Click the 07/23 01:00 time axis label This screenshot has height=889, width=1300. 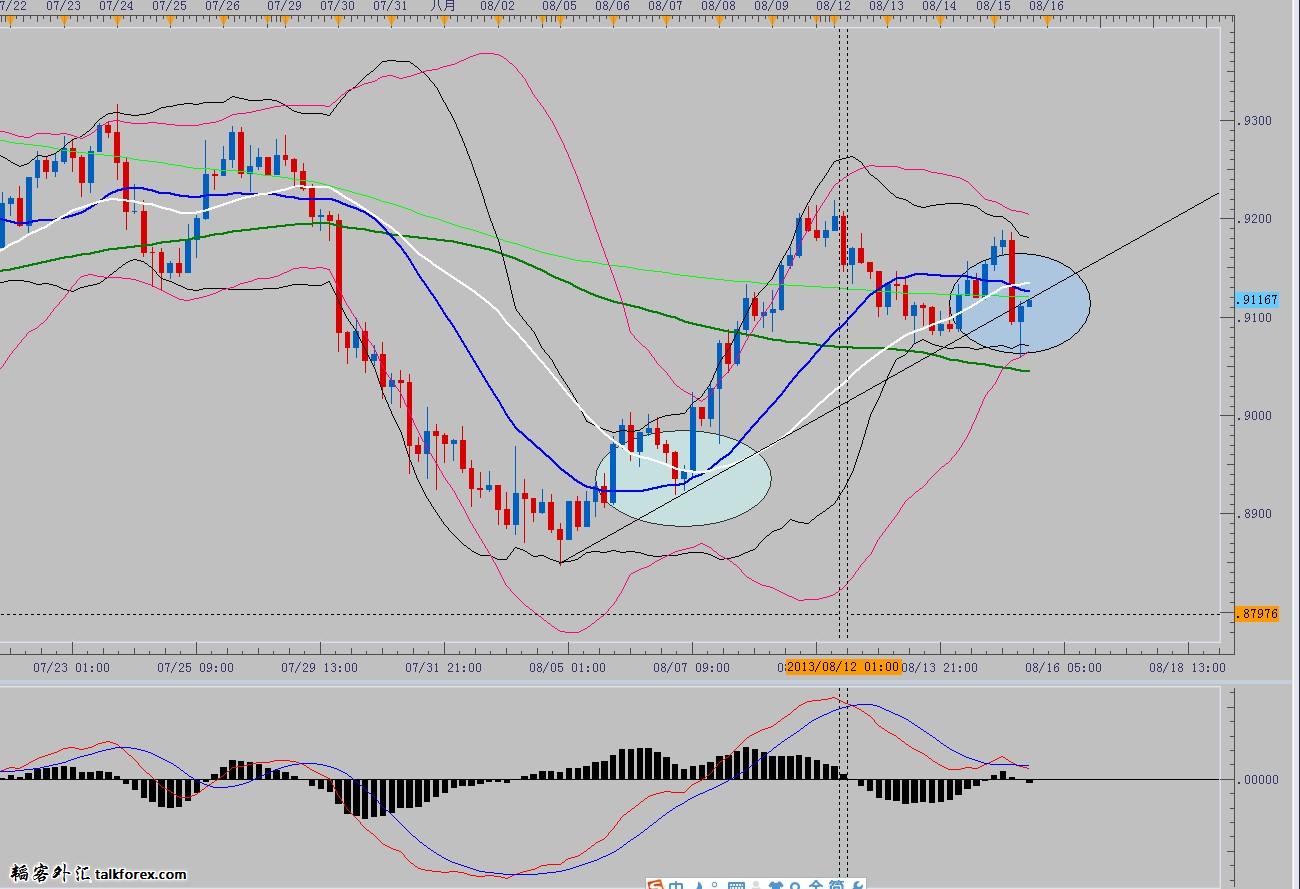pos(71,667)
